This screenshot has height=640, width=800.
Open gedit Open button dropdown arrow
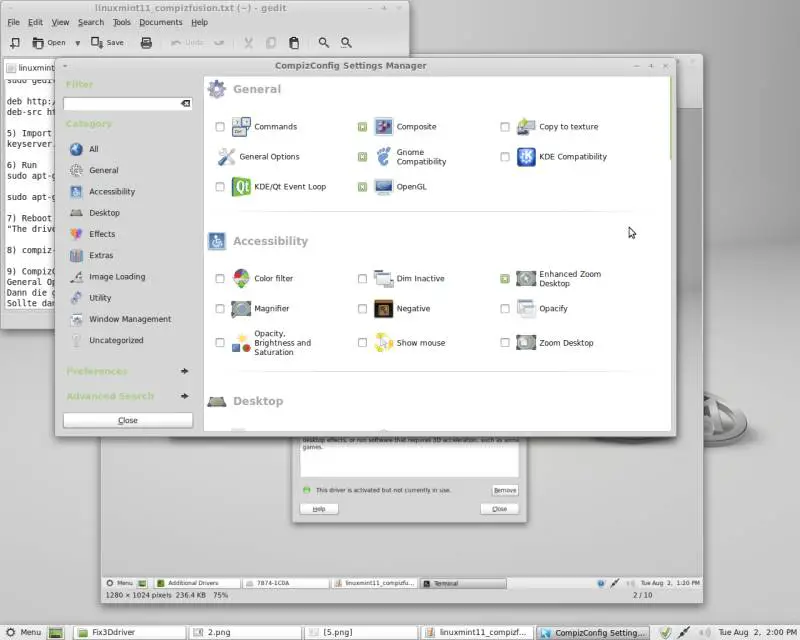pyautogui.click(x=78, y=43)
